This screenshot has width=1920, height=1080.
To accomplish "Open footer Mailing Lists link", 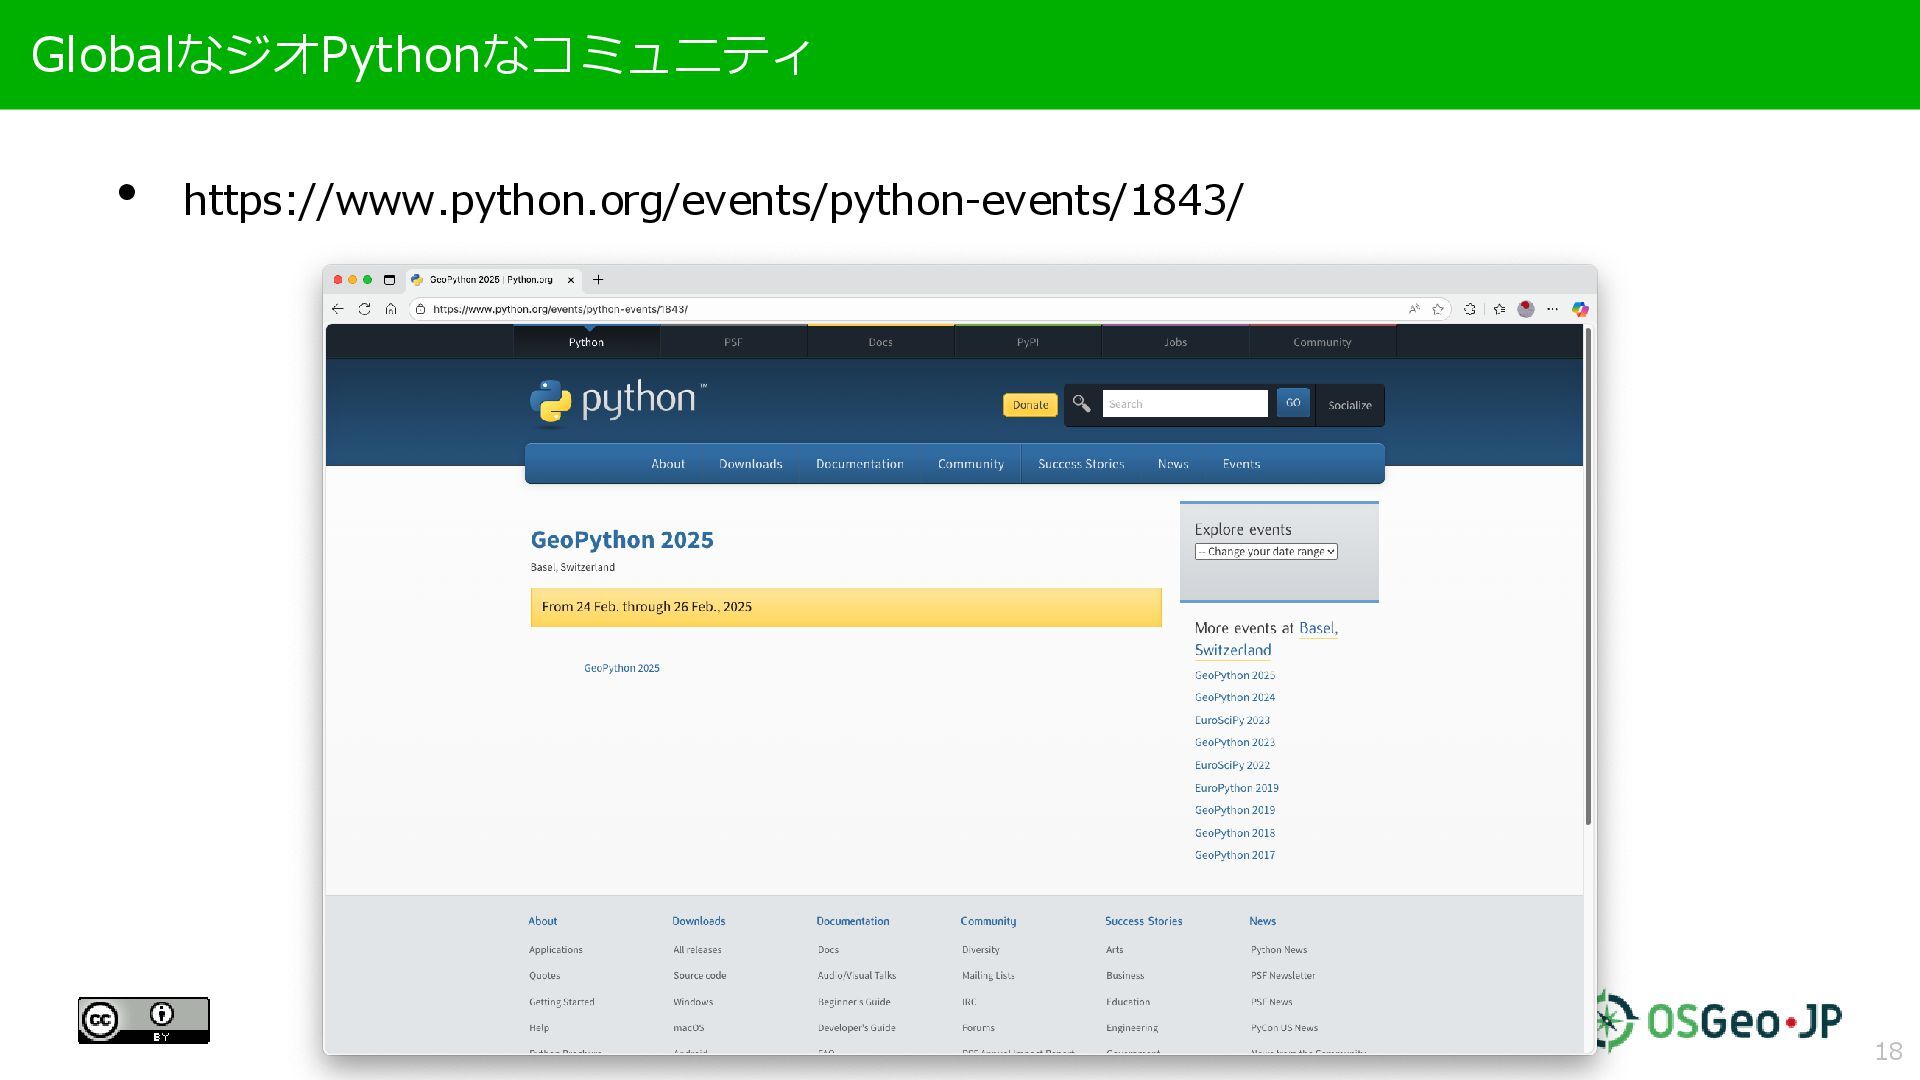I will [x=988, y=976].
